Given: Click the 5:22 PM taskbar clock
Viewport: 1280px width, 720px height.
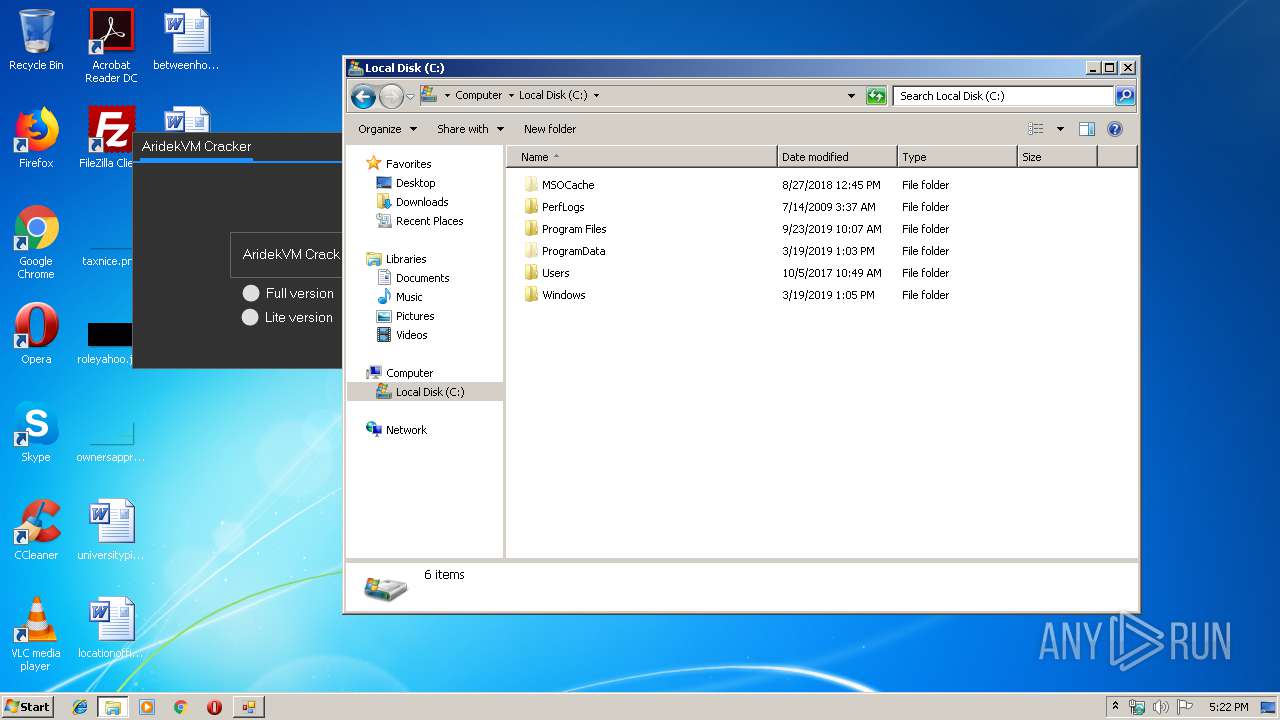Looking at the screenshot, I should [x=1228, y=707].
